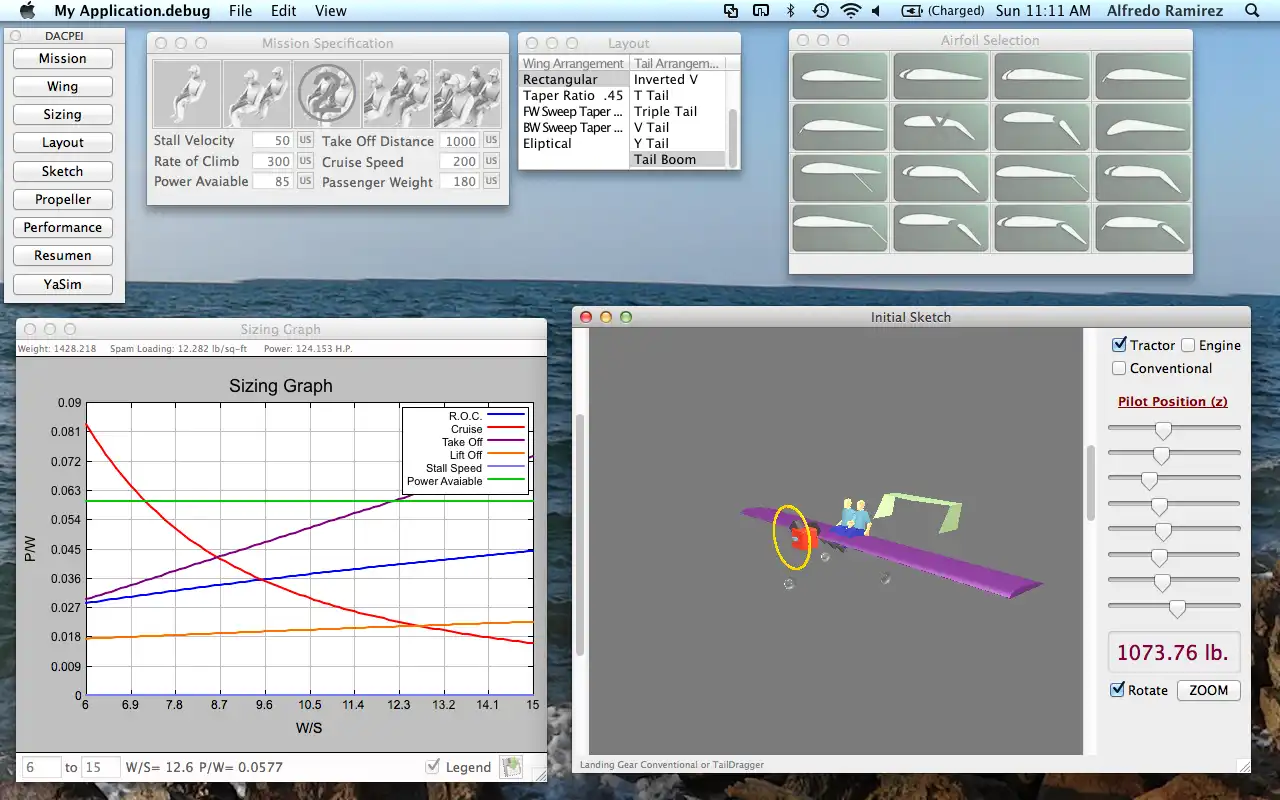This screenshot has height=800, width=1280.
Task: Click the Wi-Fi icon in the menu bar
Action: coord(851,12)
